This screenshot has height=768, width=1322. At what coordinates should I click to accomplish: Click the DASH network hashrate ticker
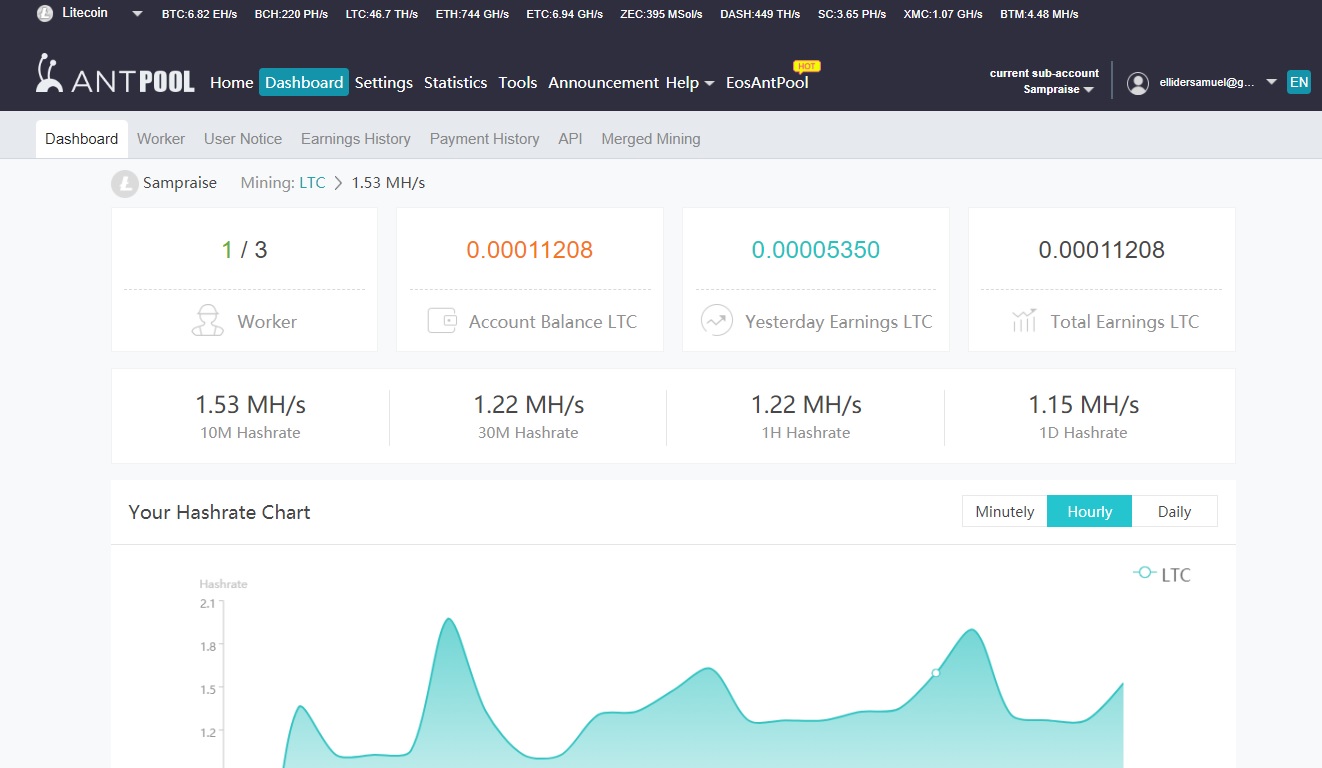[760, 14]
